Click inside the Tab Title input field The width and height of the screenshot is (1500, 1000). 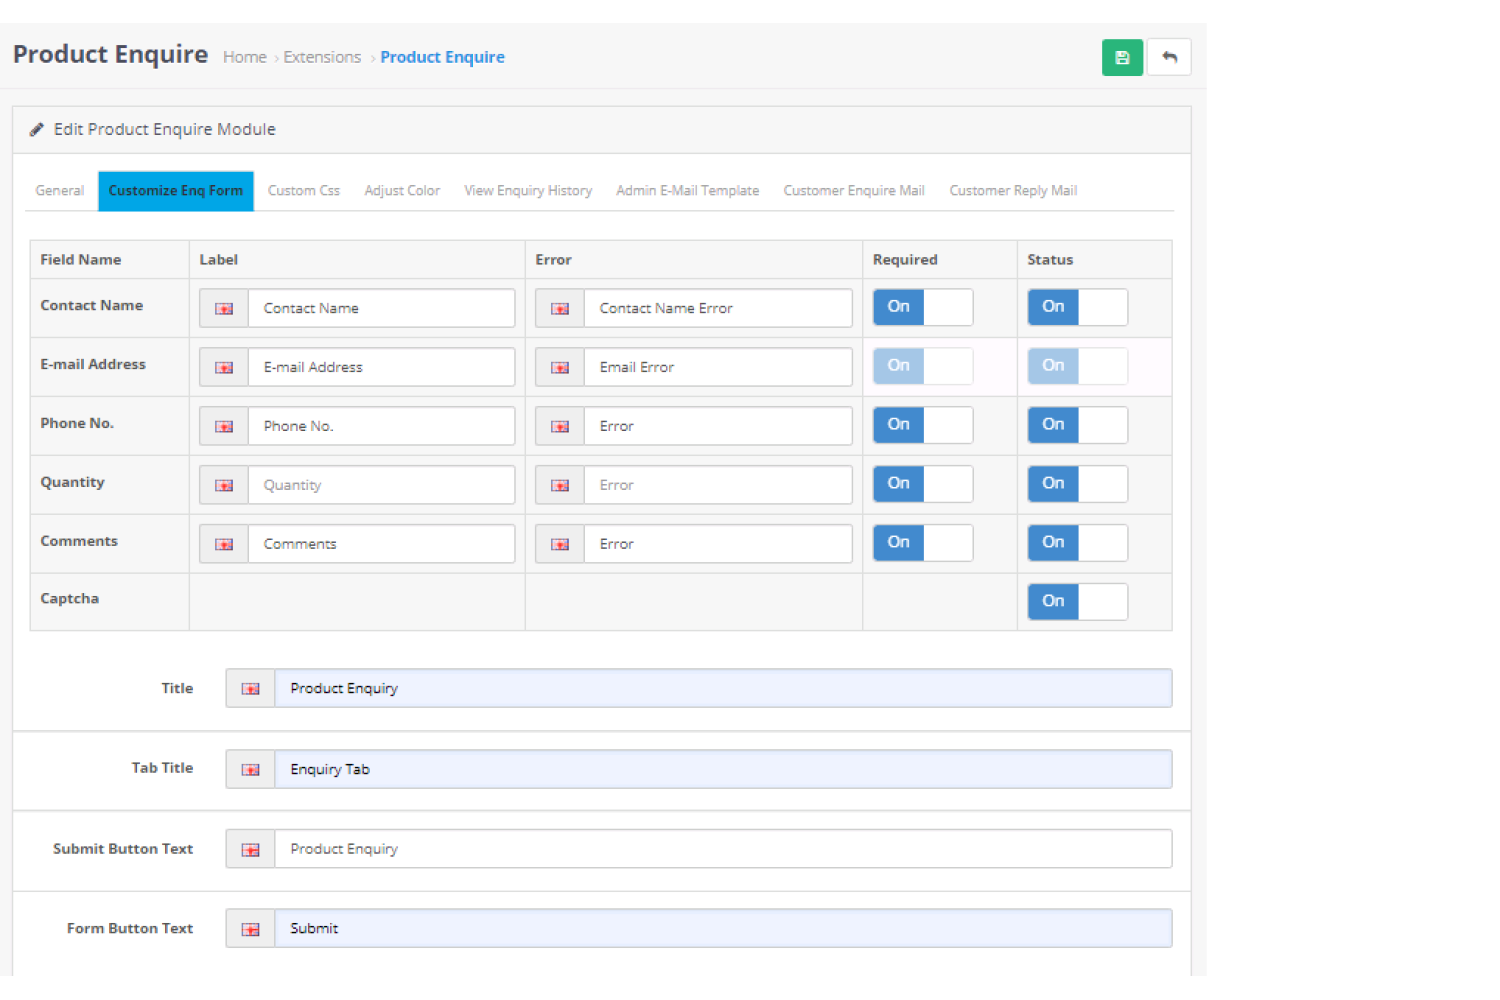click(700, 768)
